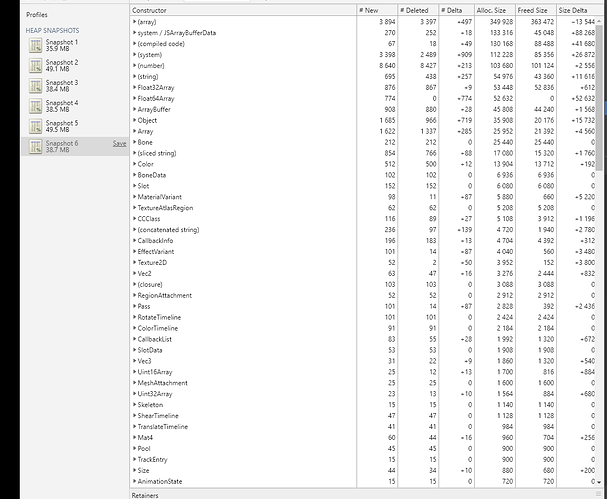Select the Slot constructor row

(363, 186)
